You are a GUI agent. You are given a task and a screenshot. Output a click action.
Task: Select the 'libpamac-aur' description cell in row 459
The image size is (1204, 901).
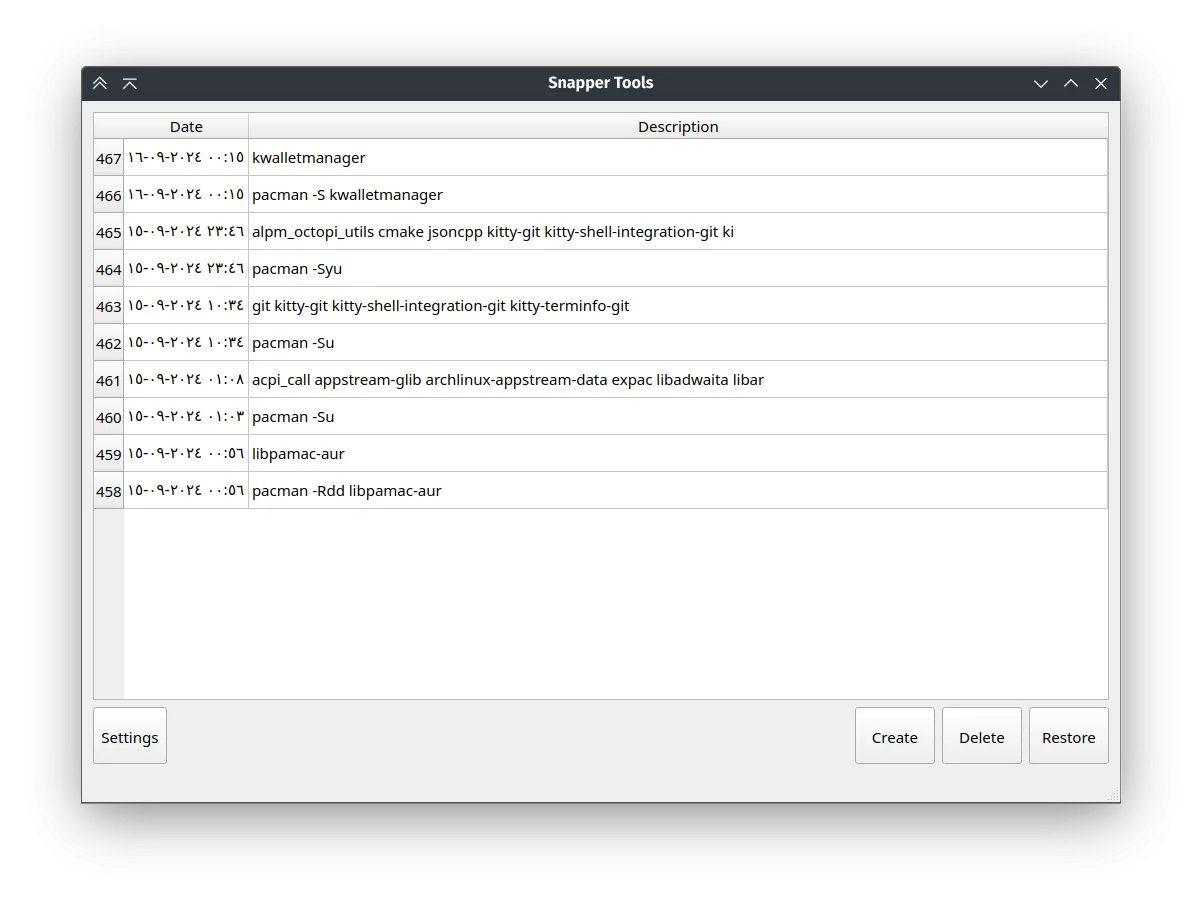[678, 454]
